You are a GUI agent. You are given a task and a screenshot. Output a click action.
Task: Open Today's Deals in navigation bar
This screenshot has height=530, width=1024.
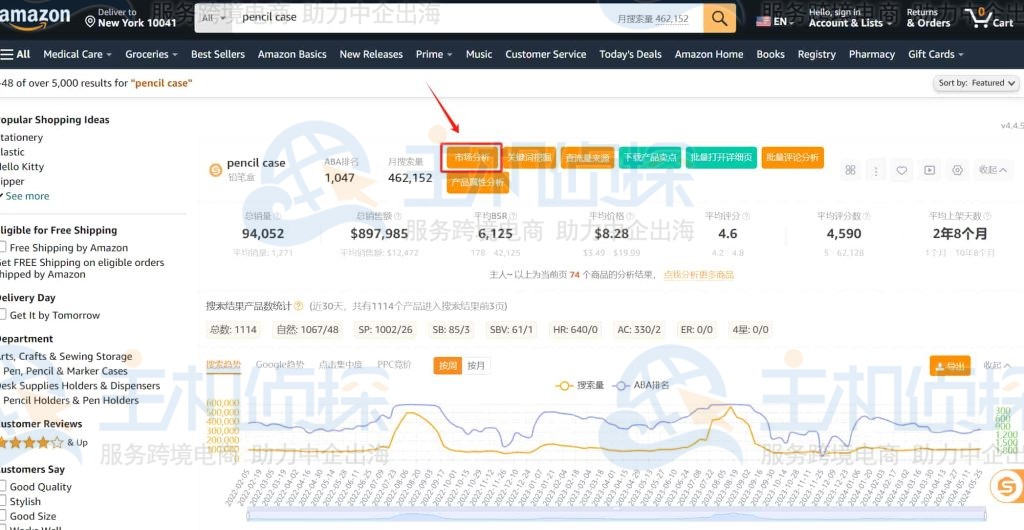(x=630, y=54)
